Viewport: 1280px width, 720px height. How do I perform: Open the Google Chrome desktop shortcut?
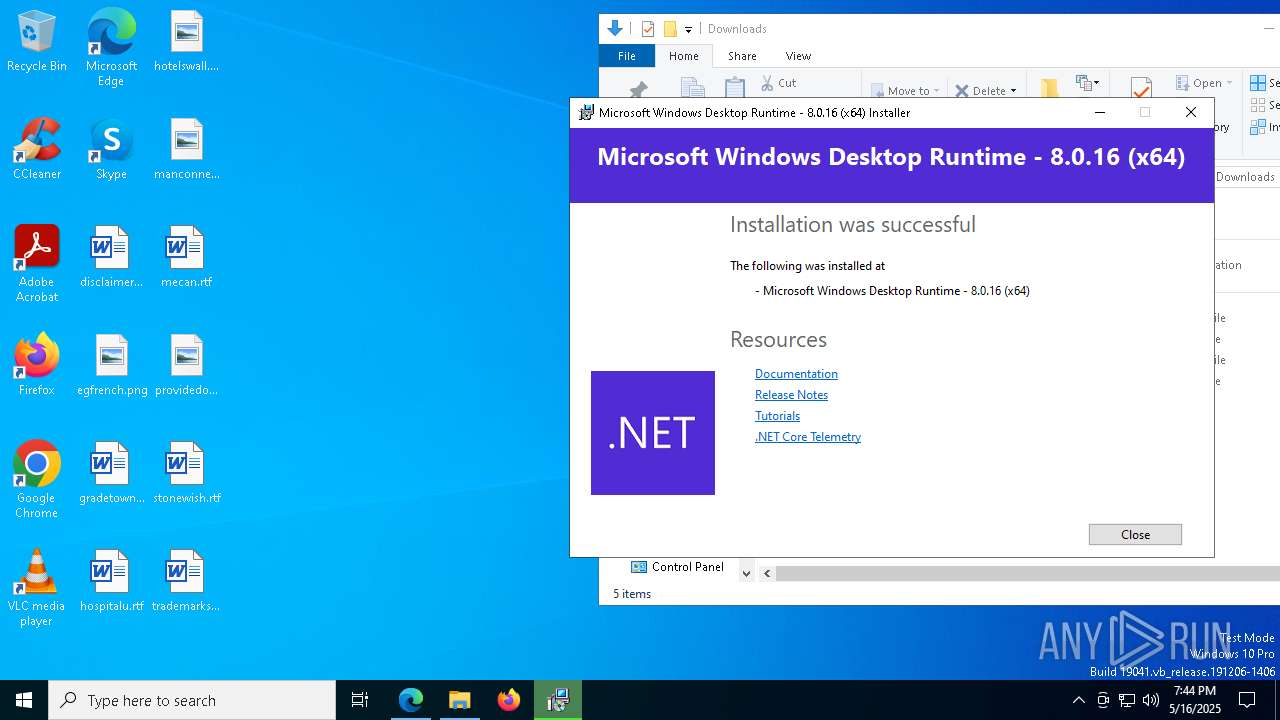[x=37, y=480]
